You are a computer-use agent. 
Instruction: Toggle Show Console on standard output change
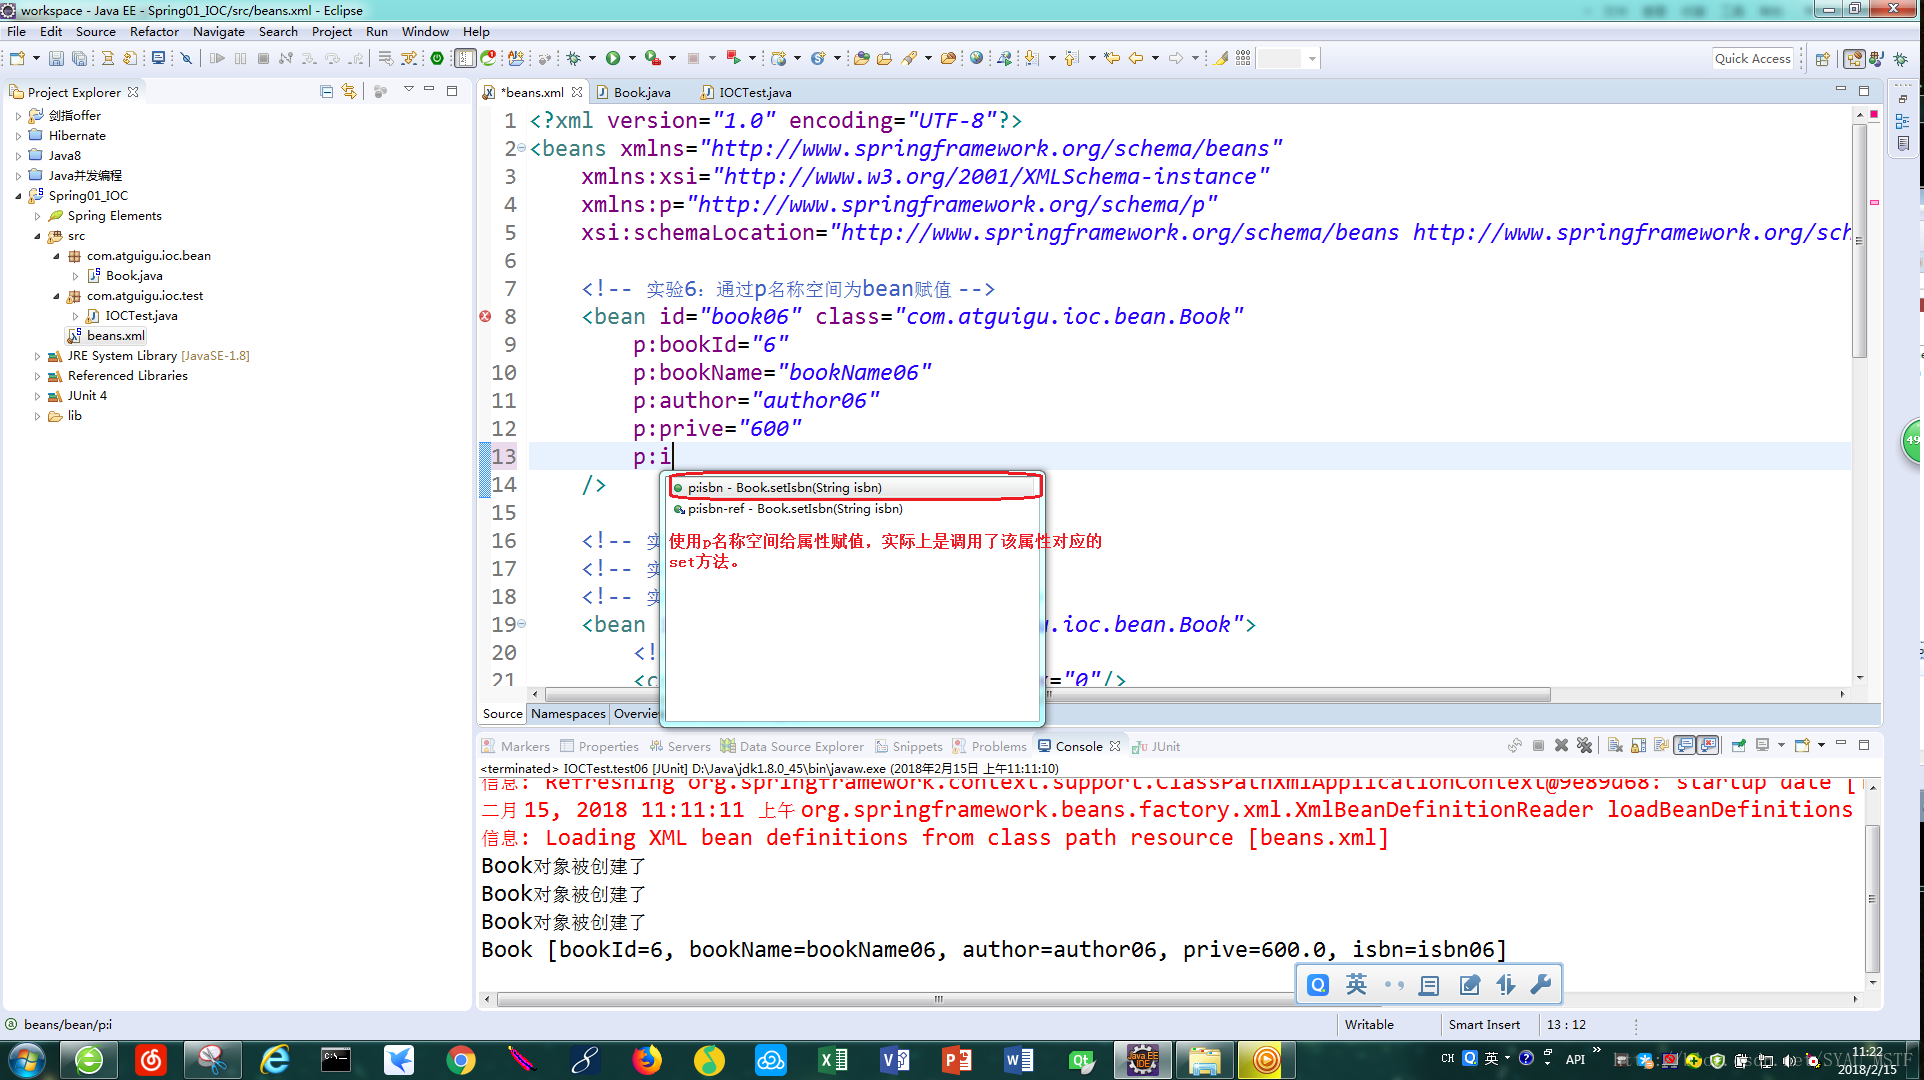pyautogui.click(x=1685, y=746)
